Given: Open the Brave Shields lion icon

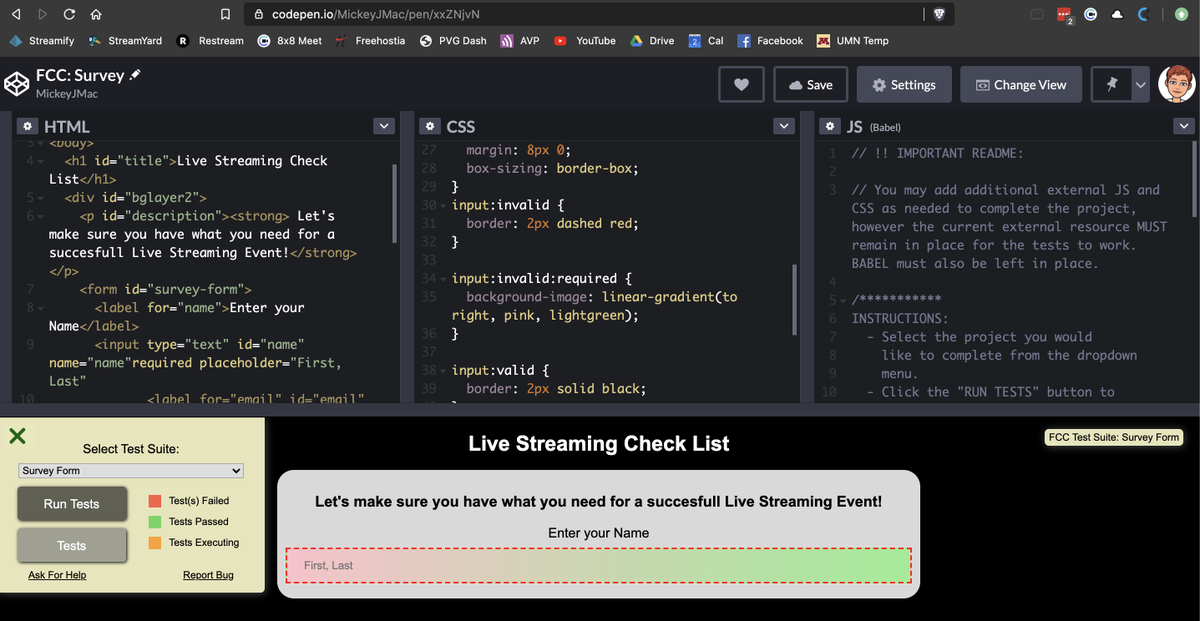Looking at the screenshot, I should [938, 15].
